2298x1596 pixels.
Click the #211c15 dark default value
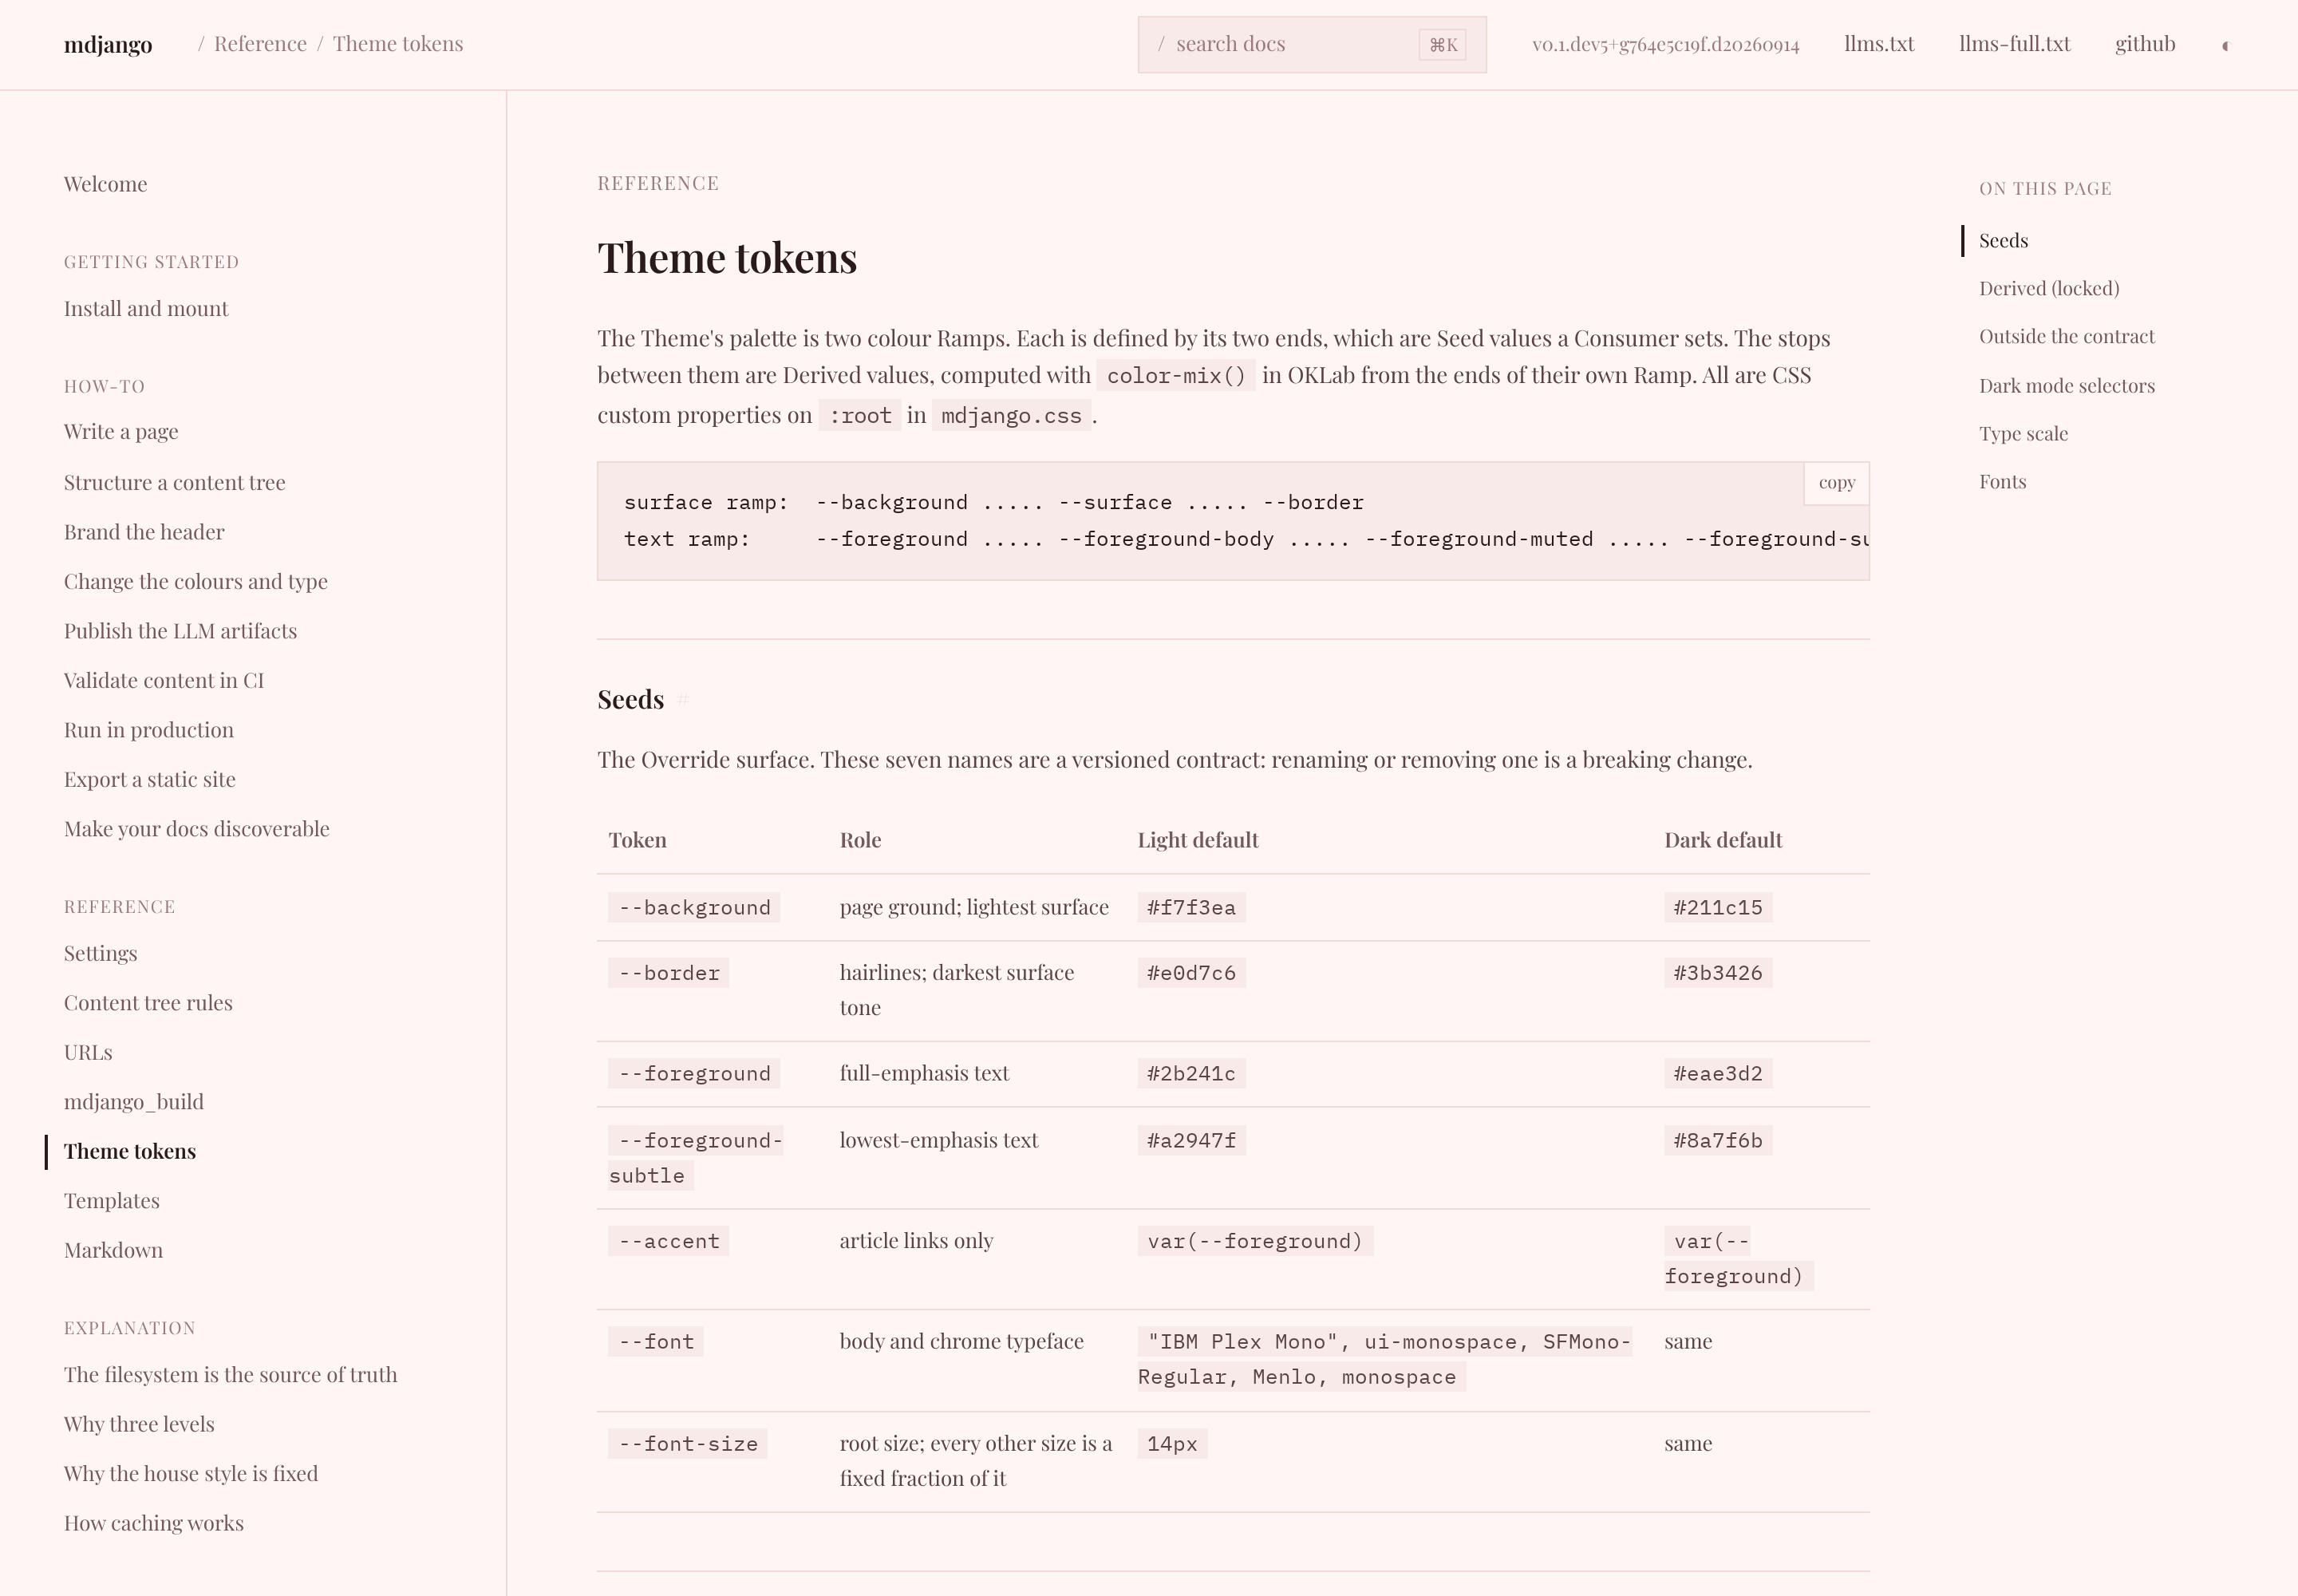click(1718, 907)
